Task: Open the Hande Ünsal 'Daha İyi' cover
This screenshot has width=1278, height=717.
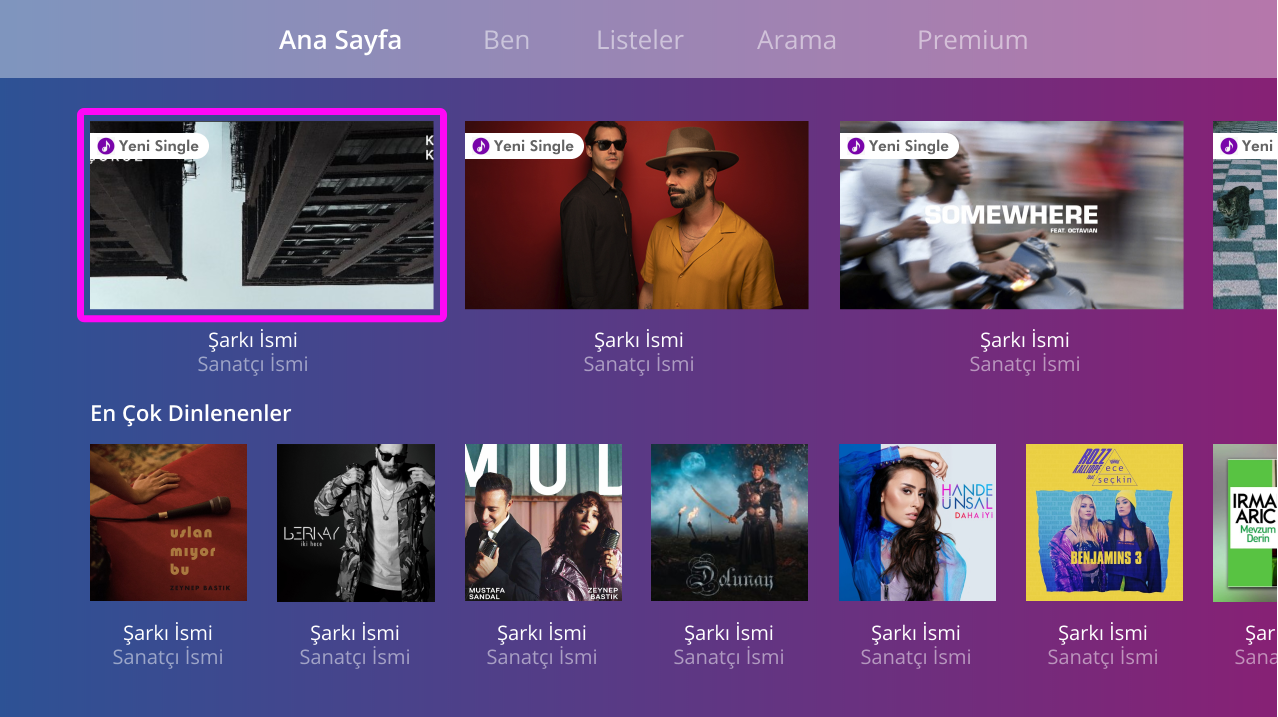Action: tap(917, 523)
